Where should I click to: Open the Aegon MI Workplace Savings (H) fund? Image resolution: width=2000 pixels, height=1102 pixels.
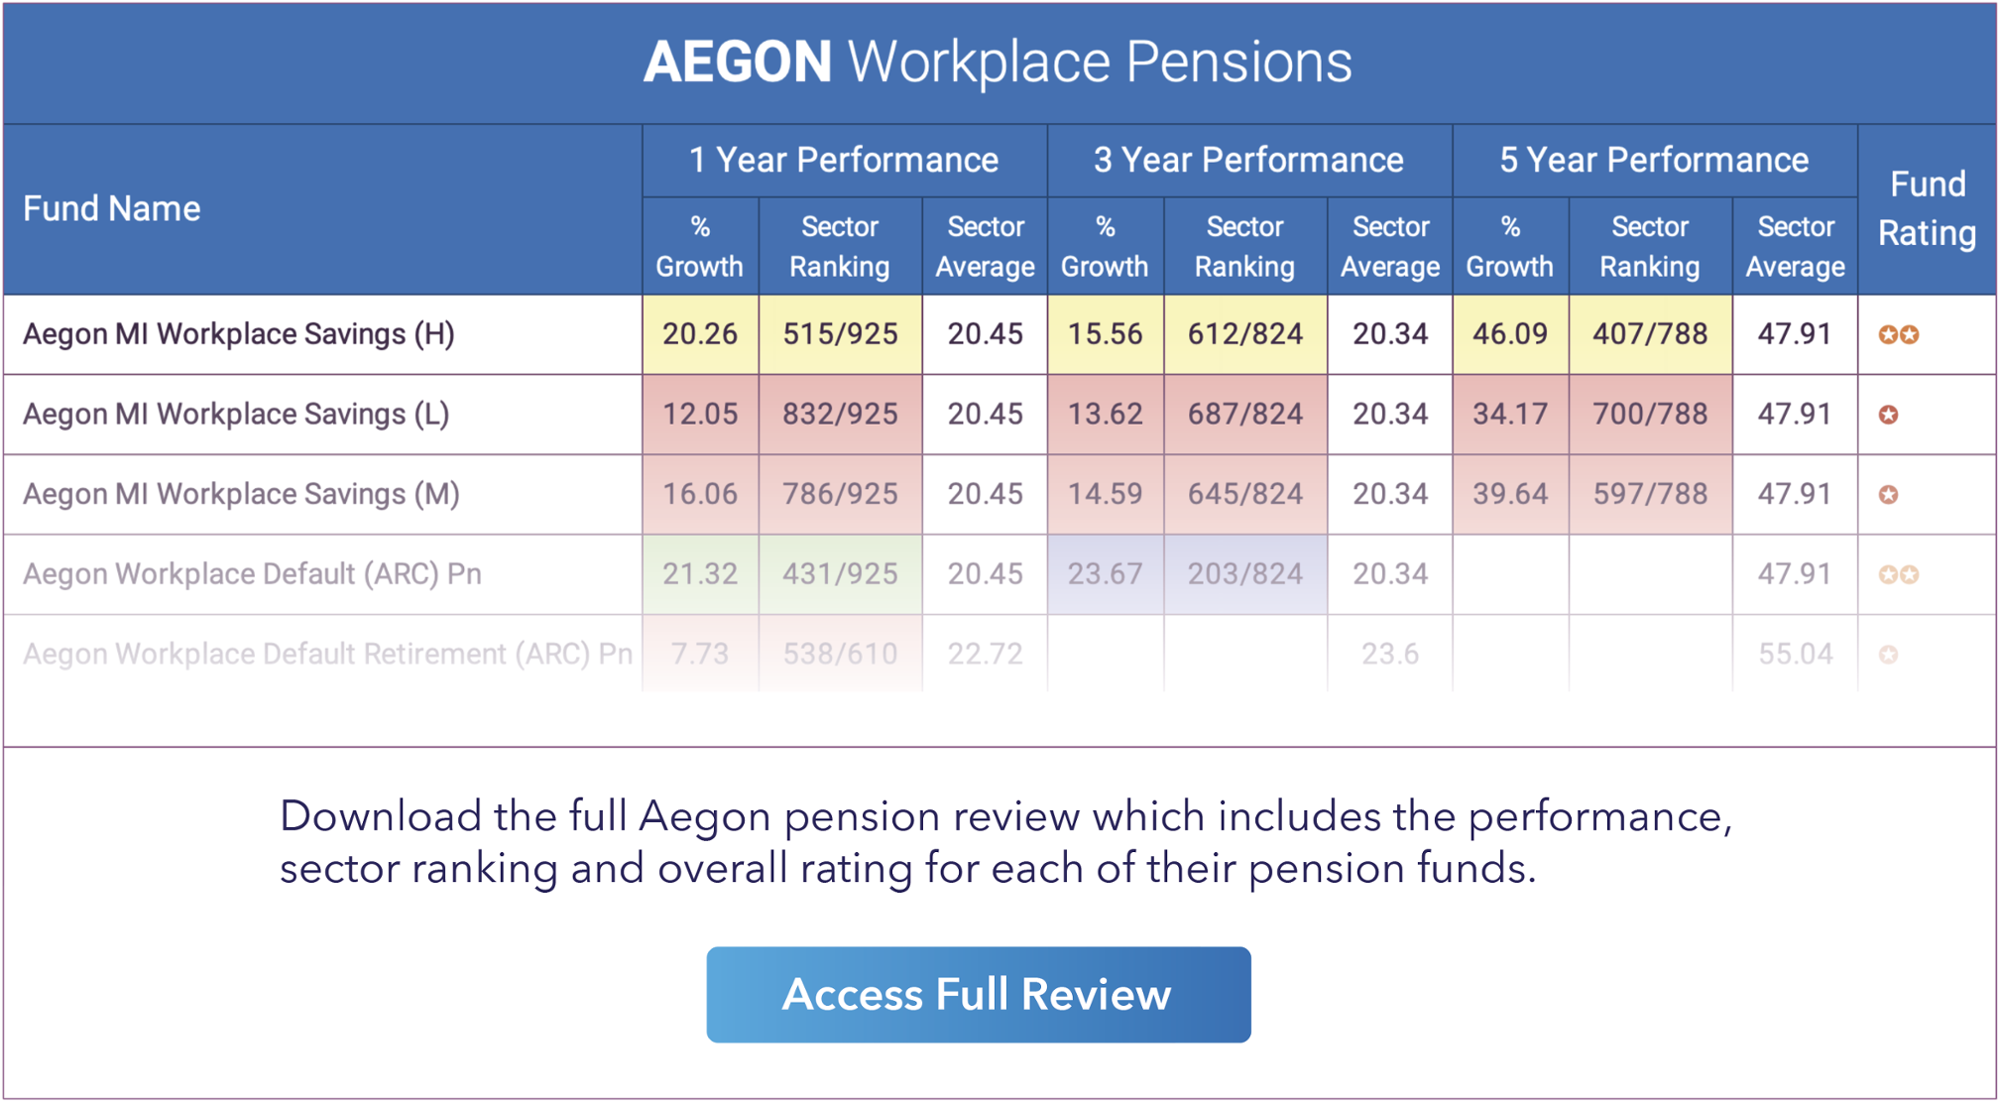pyautogui.click(x=239, y=334)
